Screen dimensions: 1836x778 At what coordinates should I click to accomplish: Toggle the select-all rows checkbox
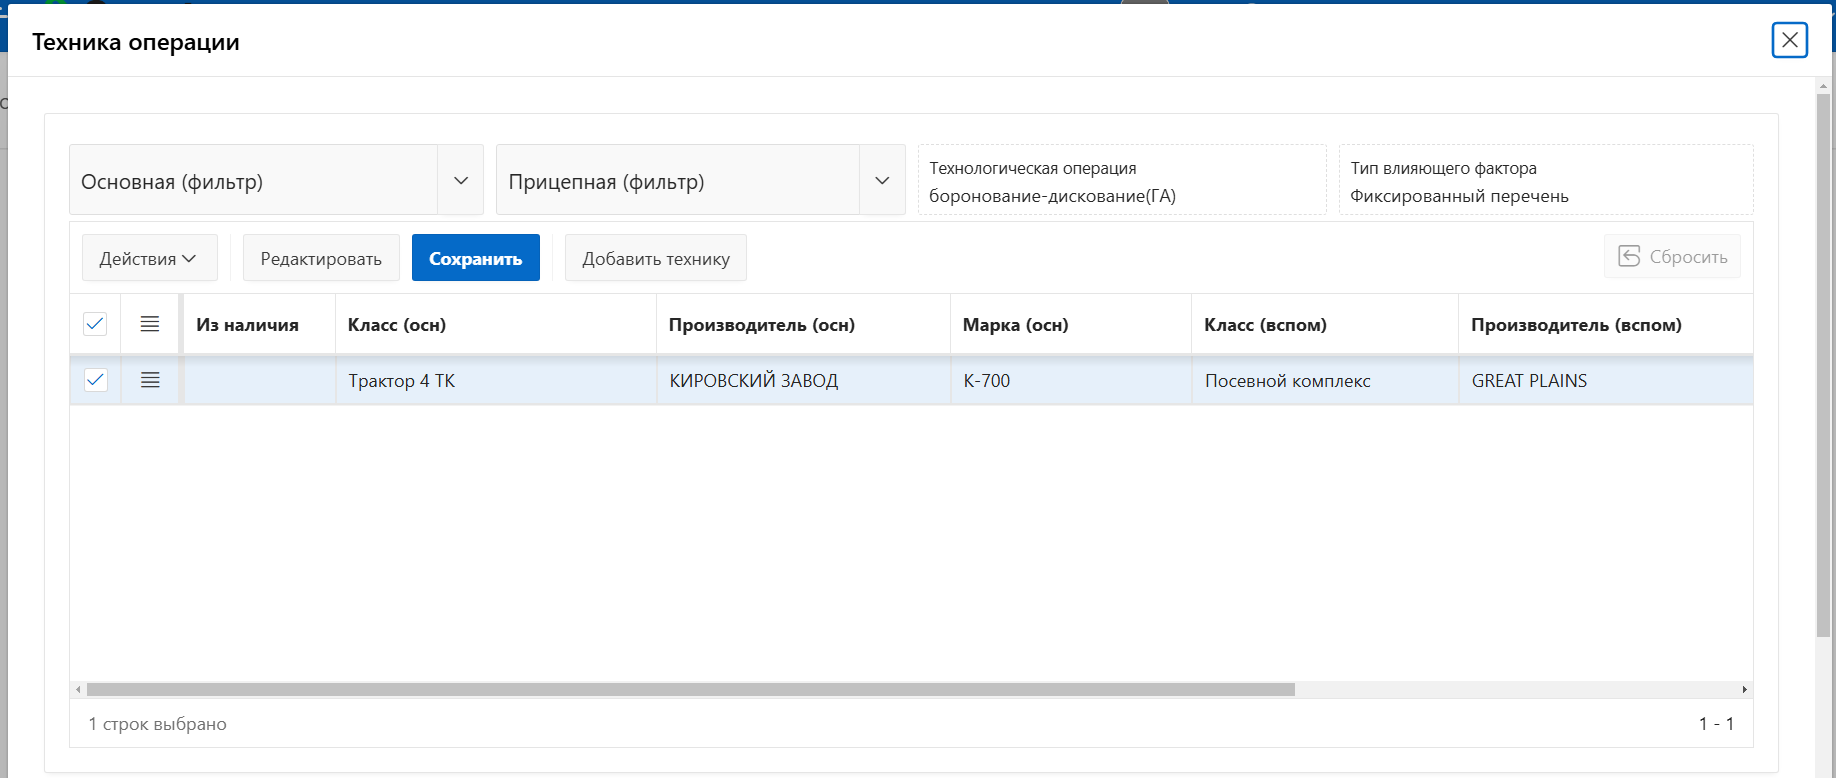coord(95,324)
